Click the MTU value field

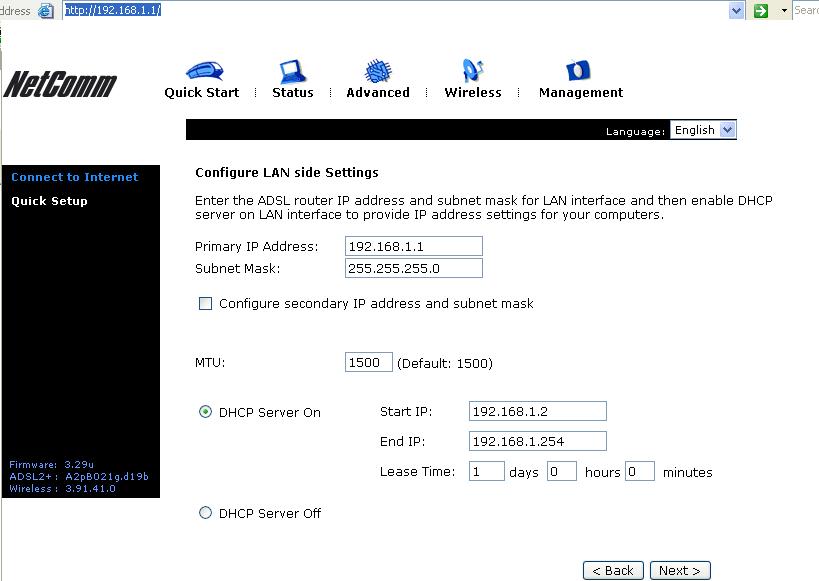(x=369, y=362)
